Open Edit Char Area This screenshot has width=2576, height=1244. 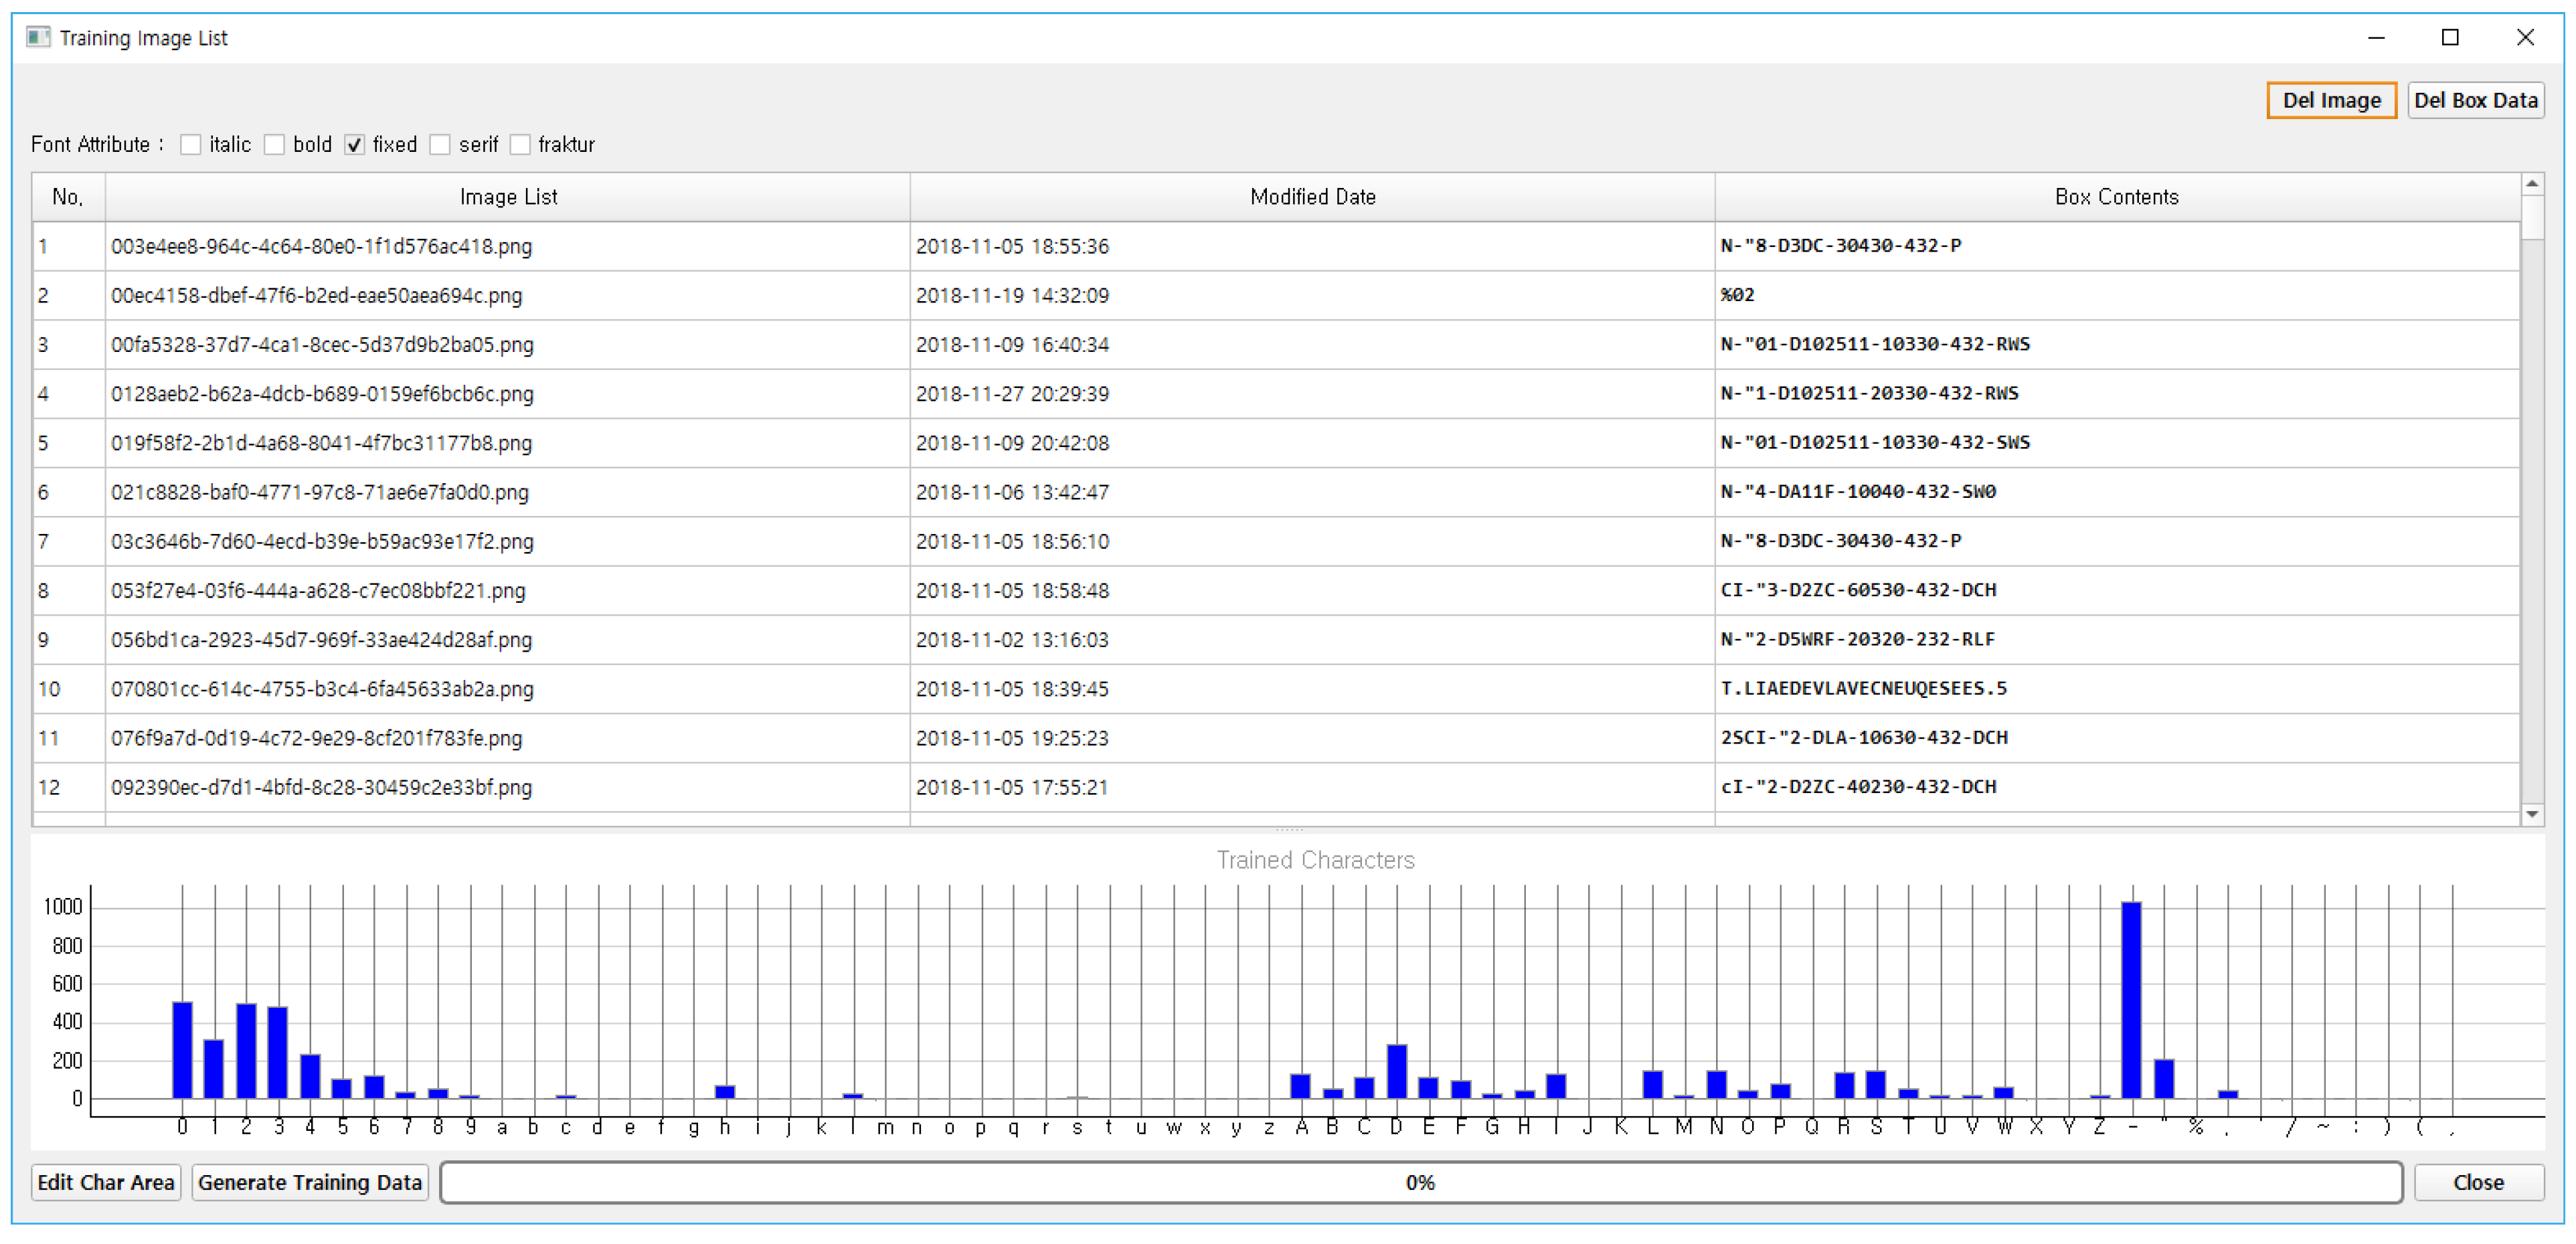click(106, 1182)
